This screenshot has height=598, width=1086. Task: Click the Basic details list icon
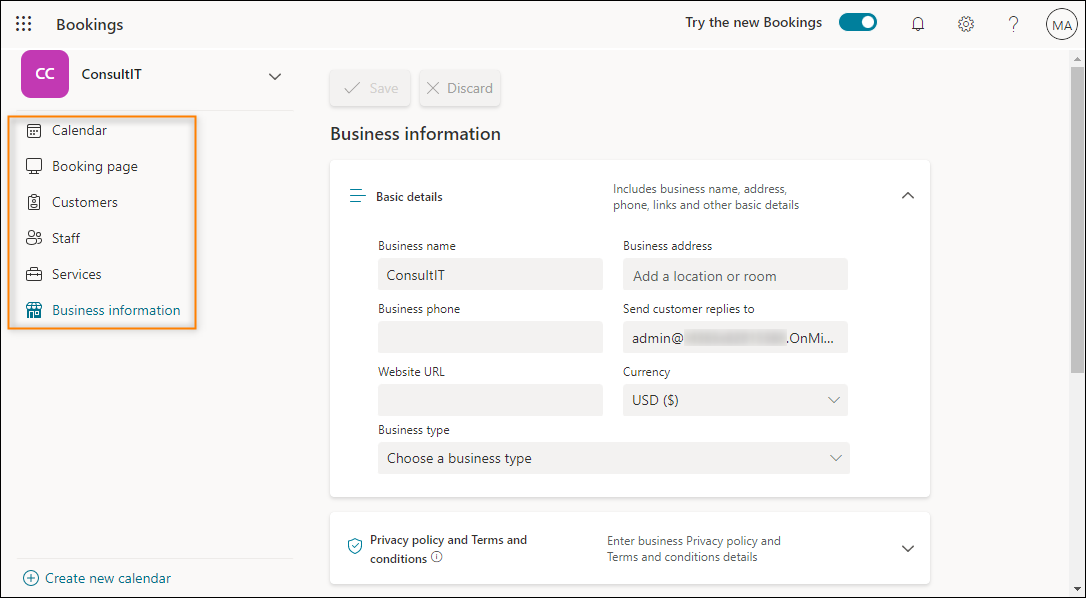click(357, 196)
